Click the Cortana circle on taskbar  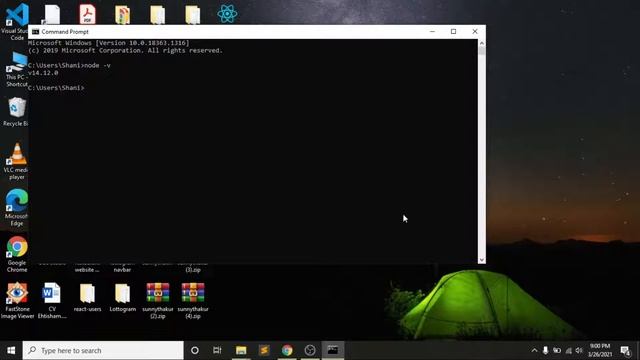(x=195, y=350)
